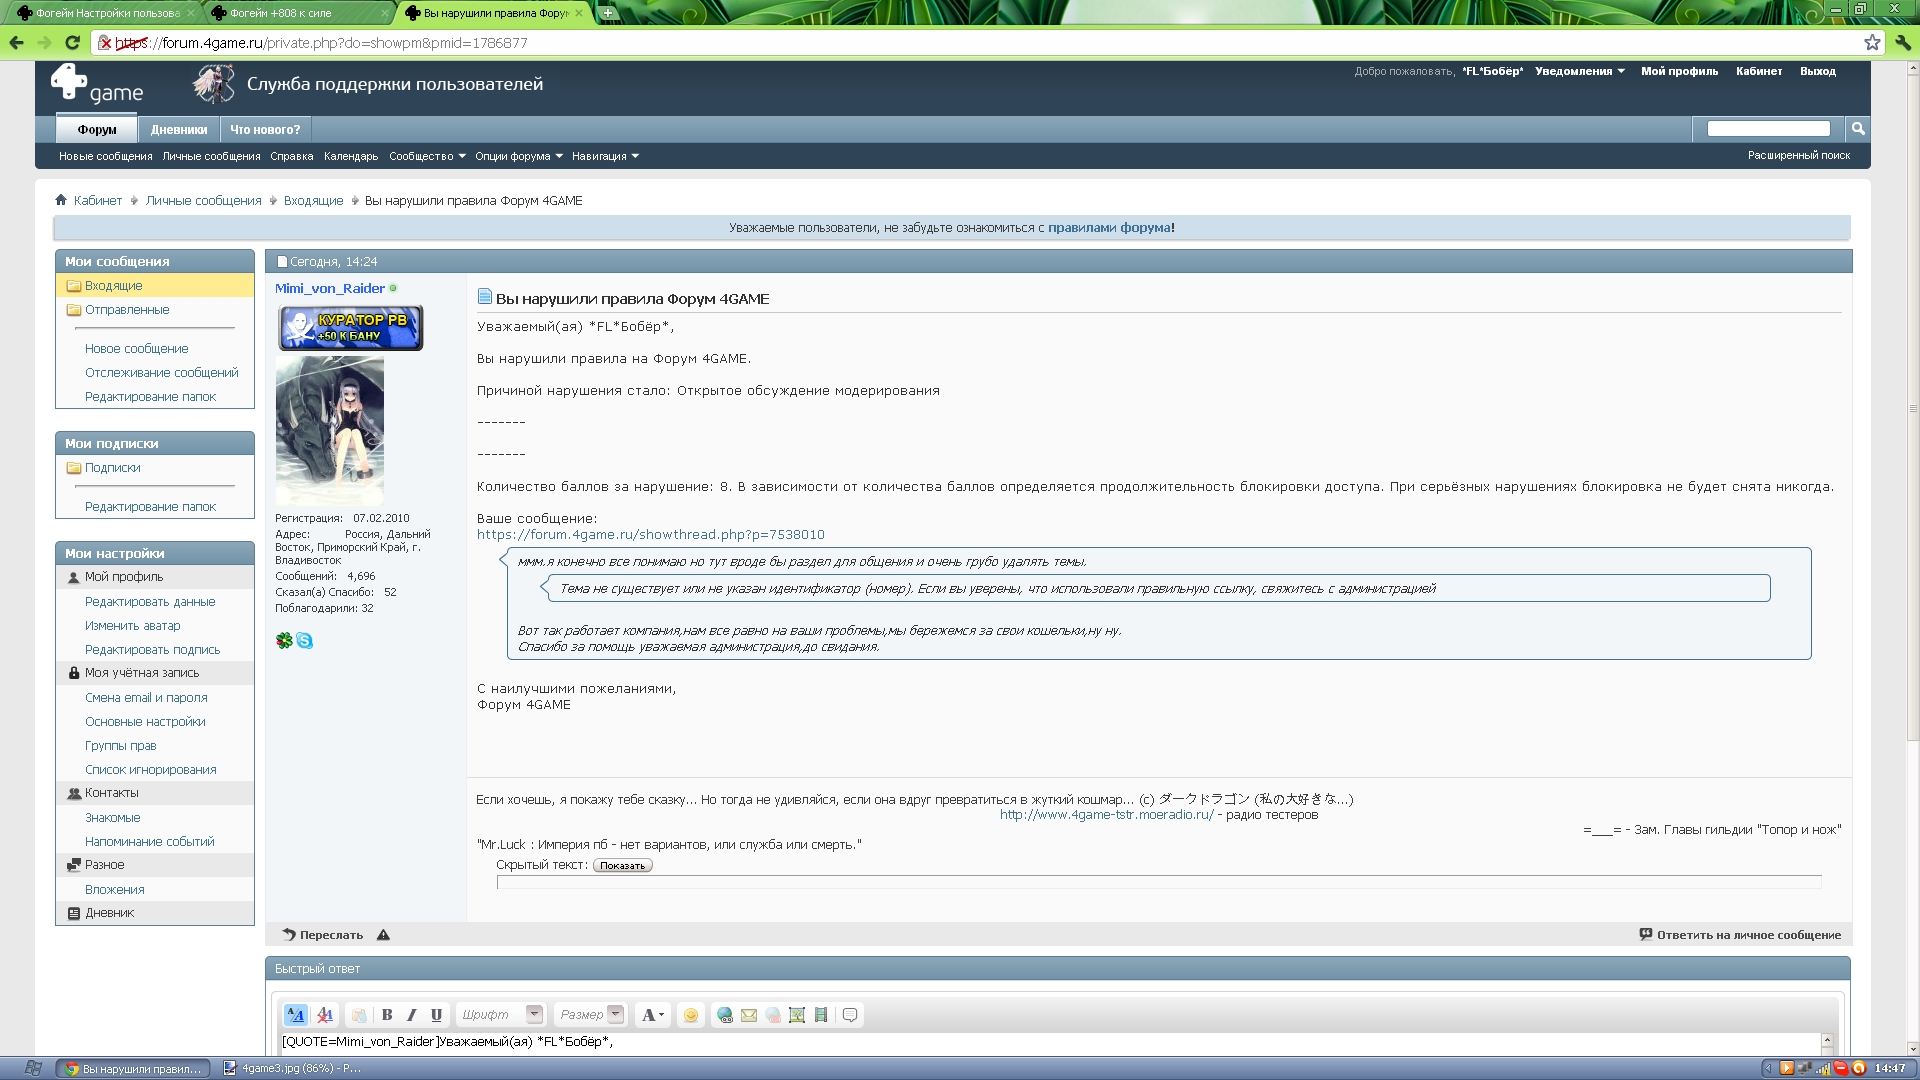Toggle italic formatting in quick reply

(x=411, y=1015)
